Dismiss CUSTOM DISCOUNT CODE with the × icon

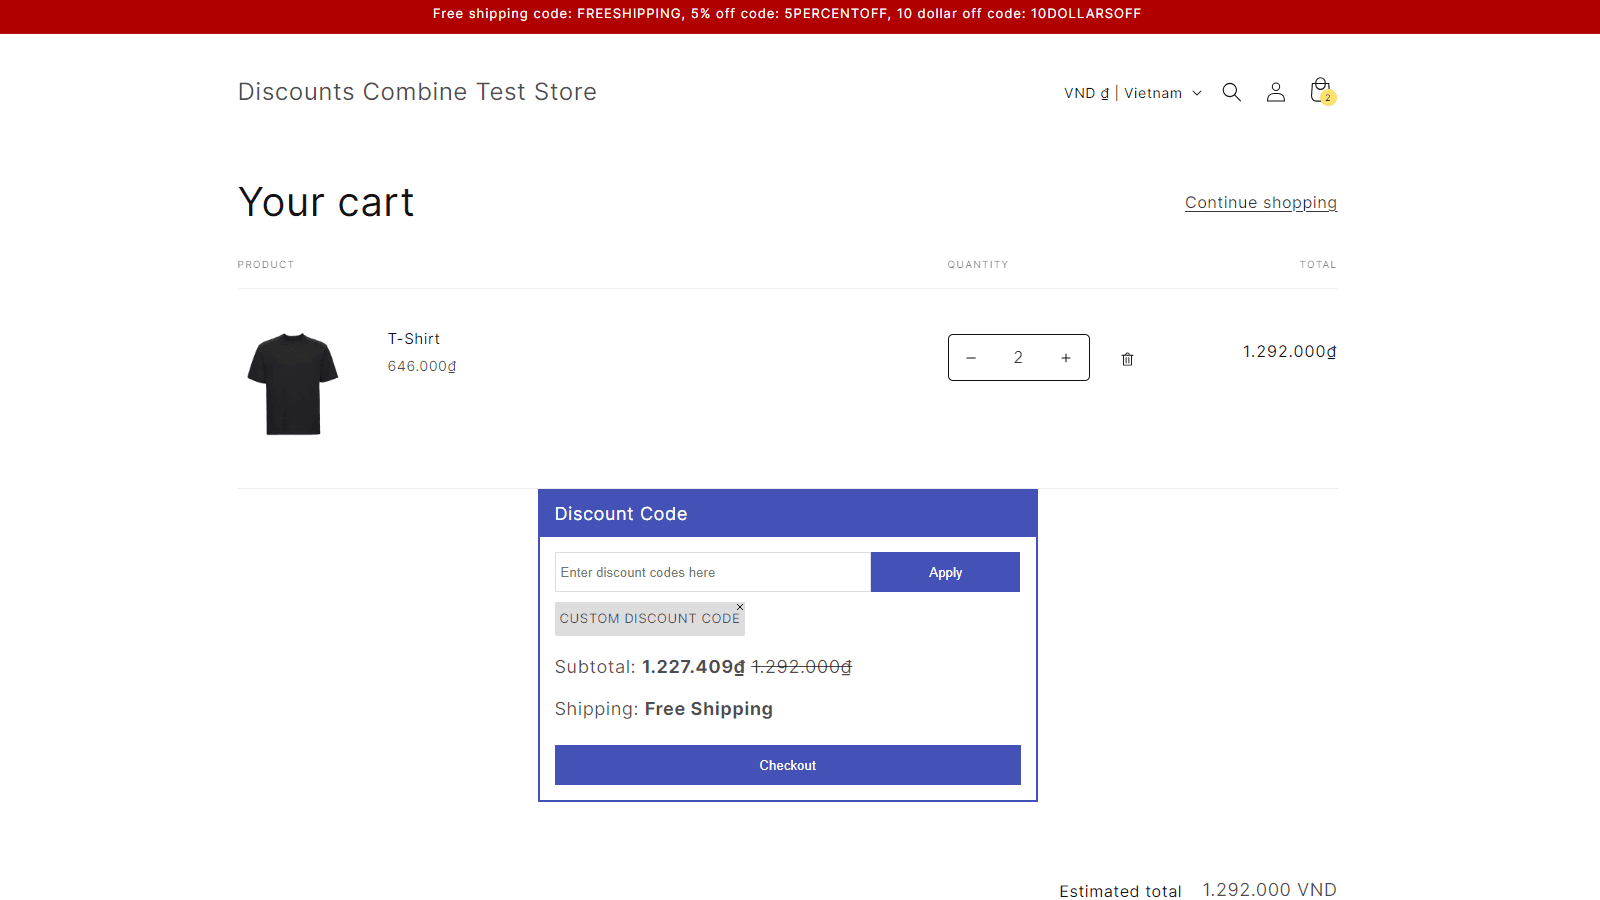pyautogui.click(x=741, y=607)
